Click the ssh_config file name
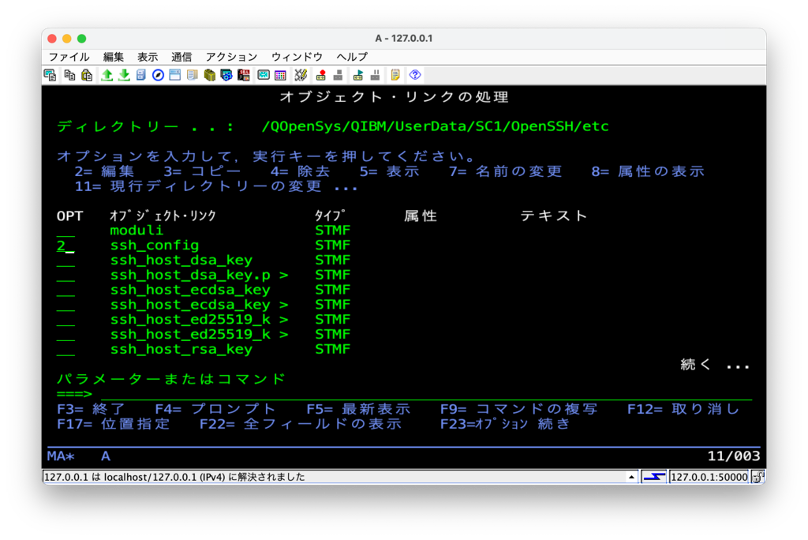 [155, 245]
